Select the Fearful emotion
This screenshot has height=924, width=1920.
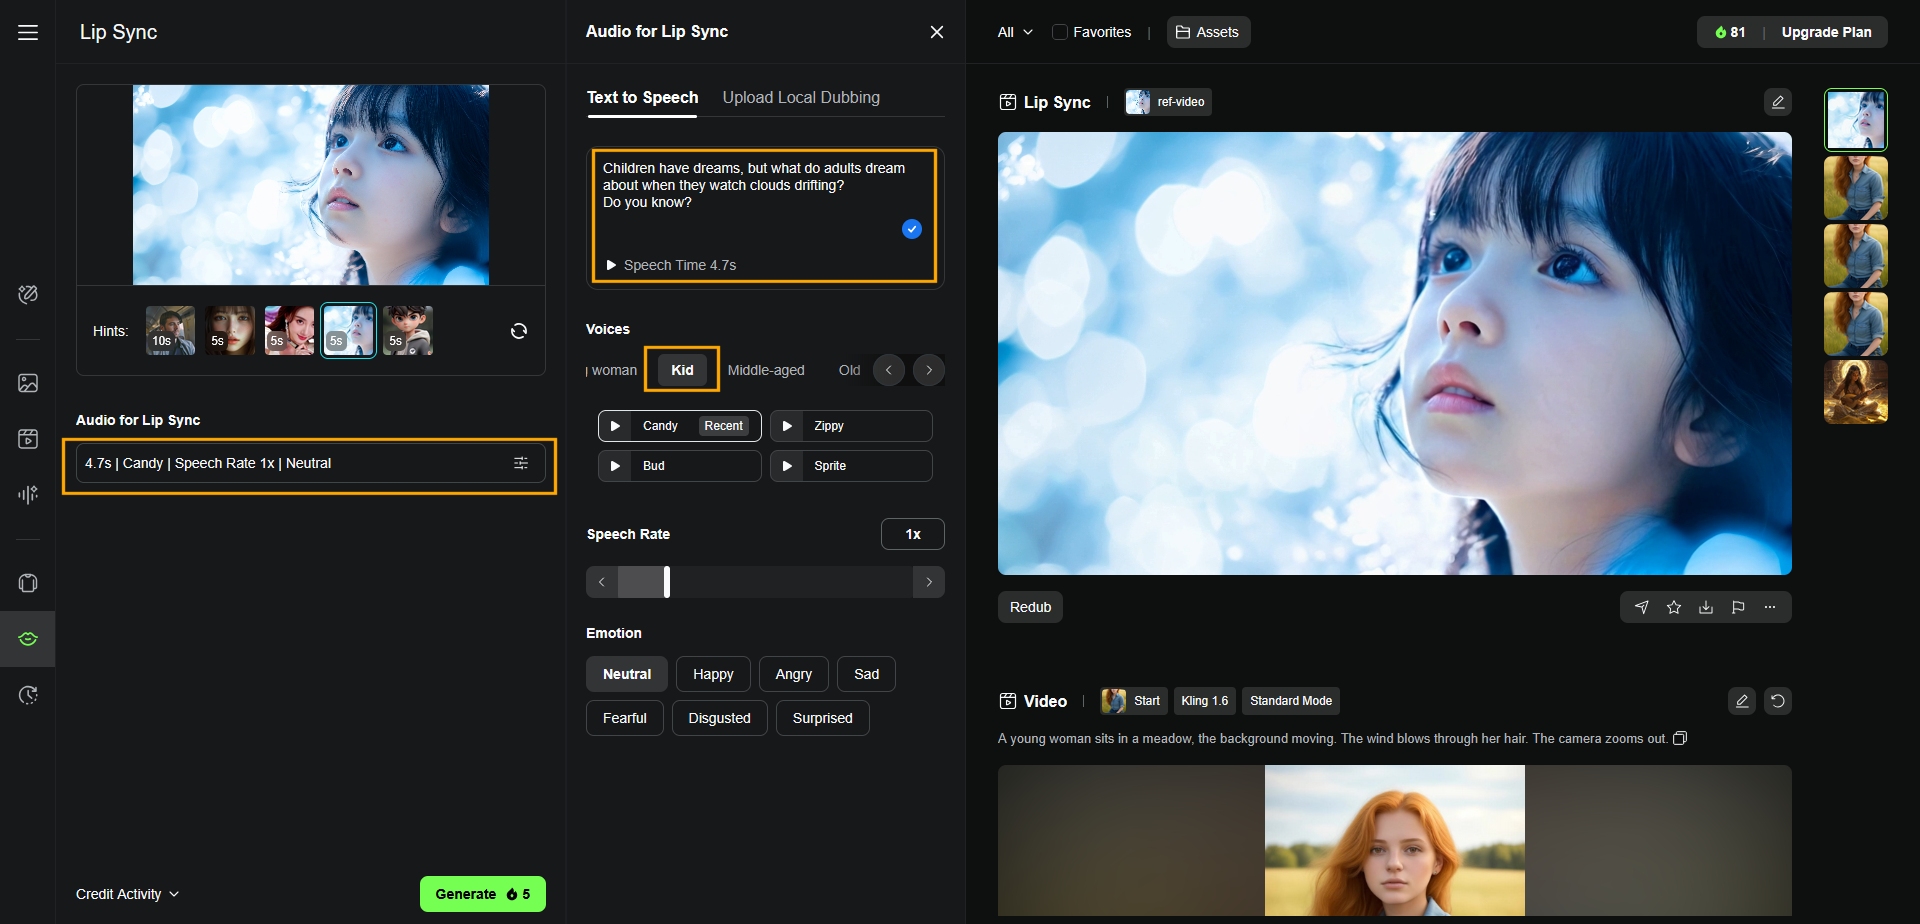[x=625, y=718]
